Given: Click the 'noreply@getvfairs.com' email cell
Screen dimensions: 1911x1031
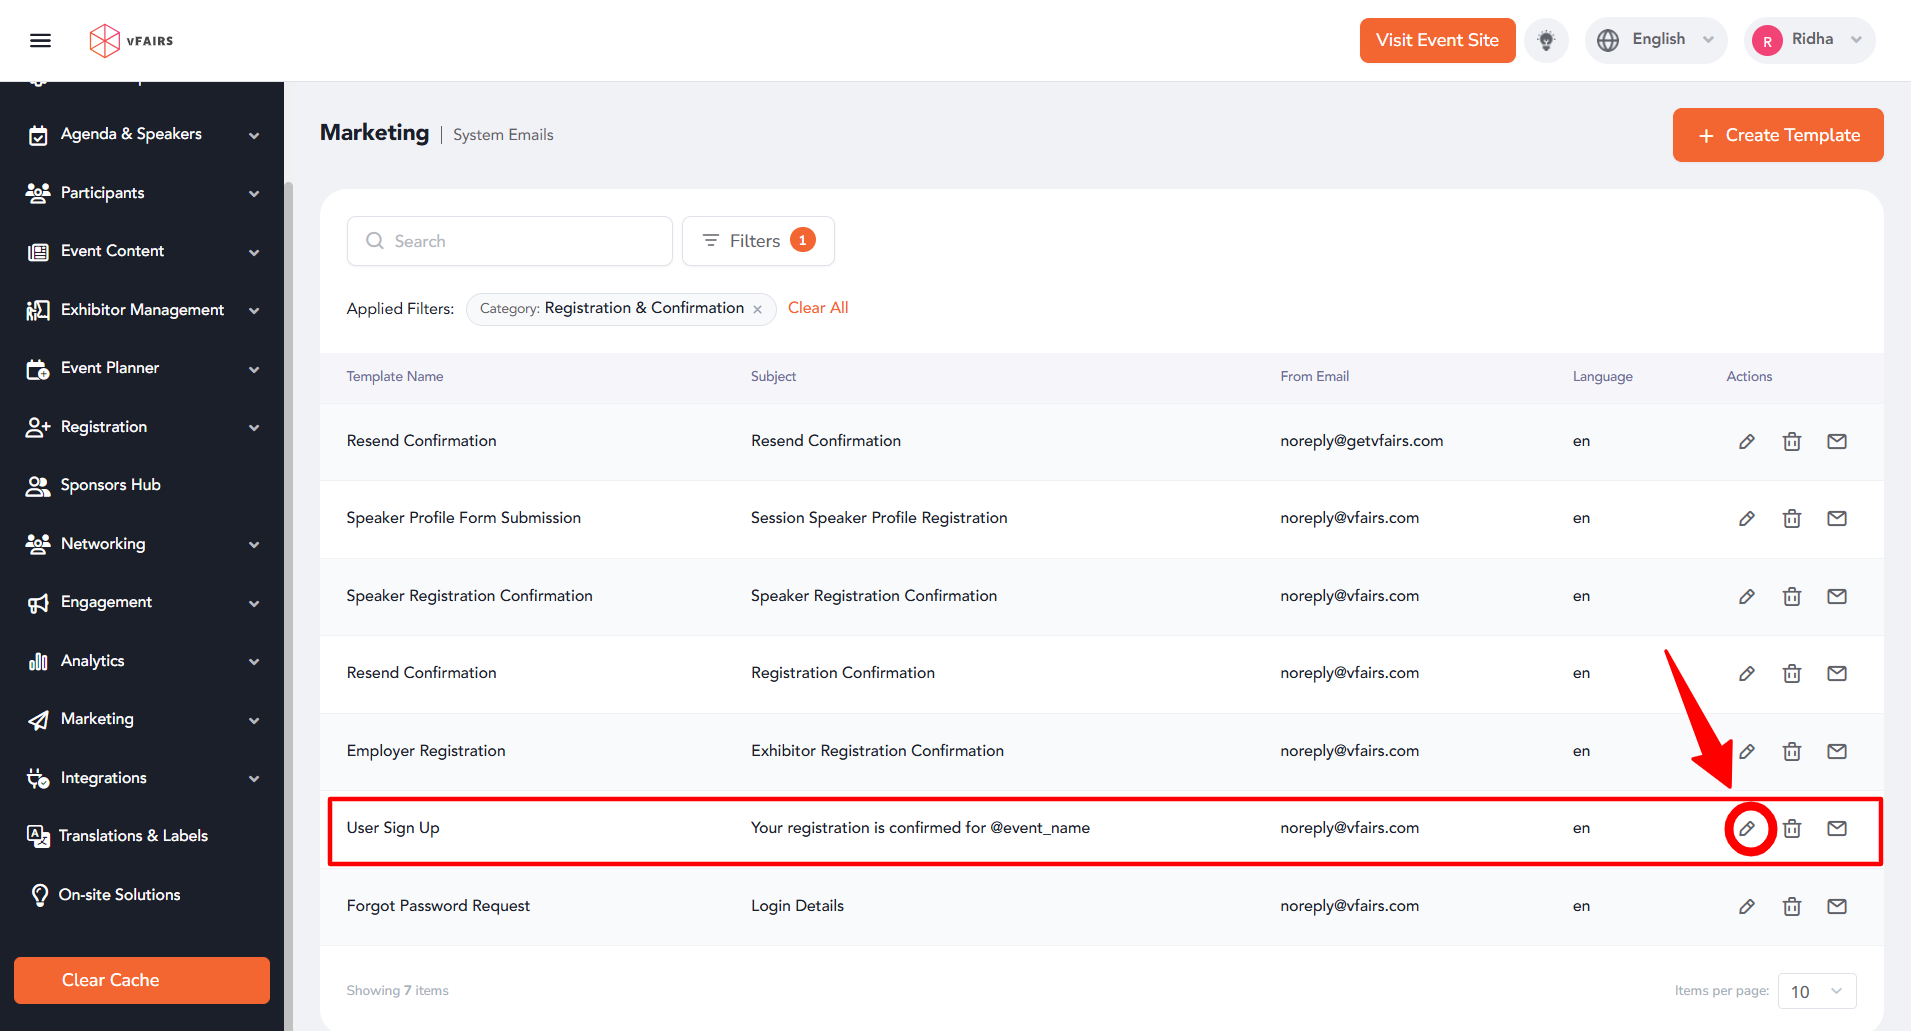Looking at the screenshot, I should coord(1361,441).
